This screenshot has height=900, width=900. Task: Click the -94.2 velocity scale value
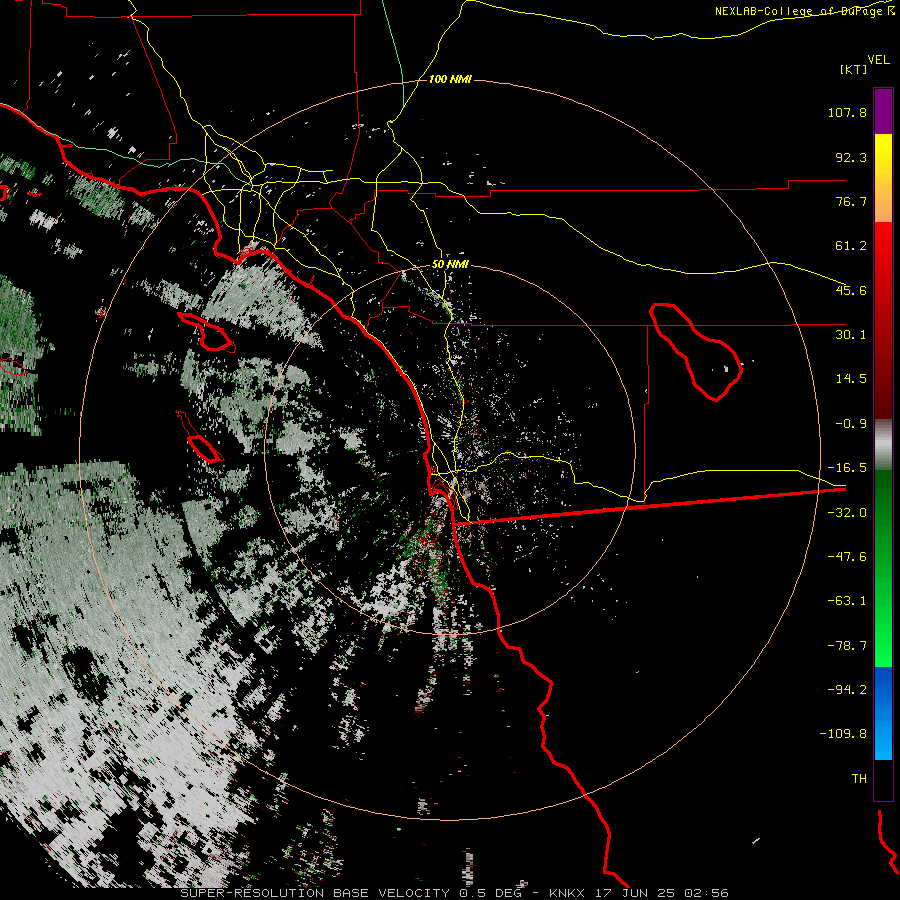(x=847, y=690)
